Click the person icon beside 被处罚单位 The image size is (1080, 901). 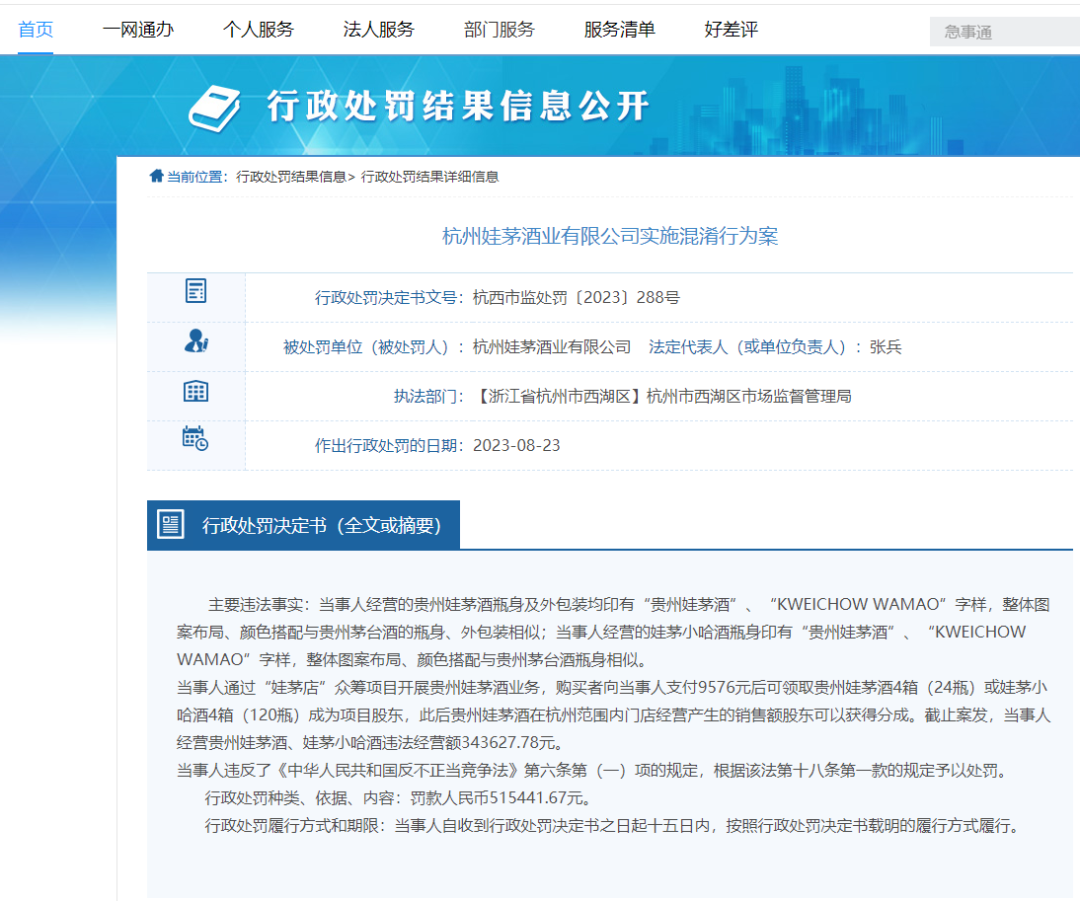[x=196, y=341]
